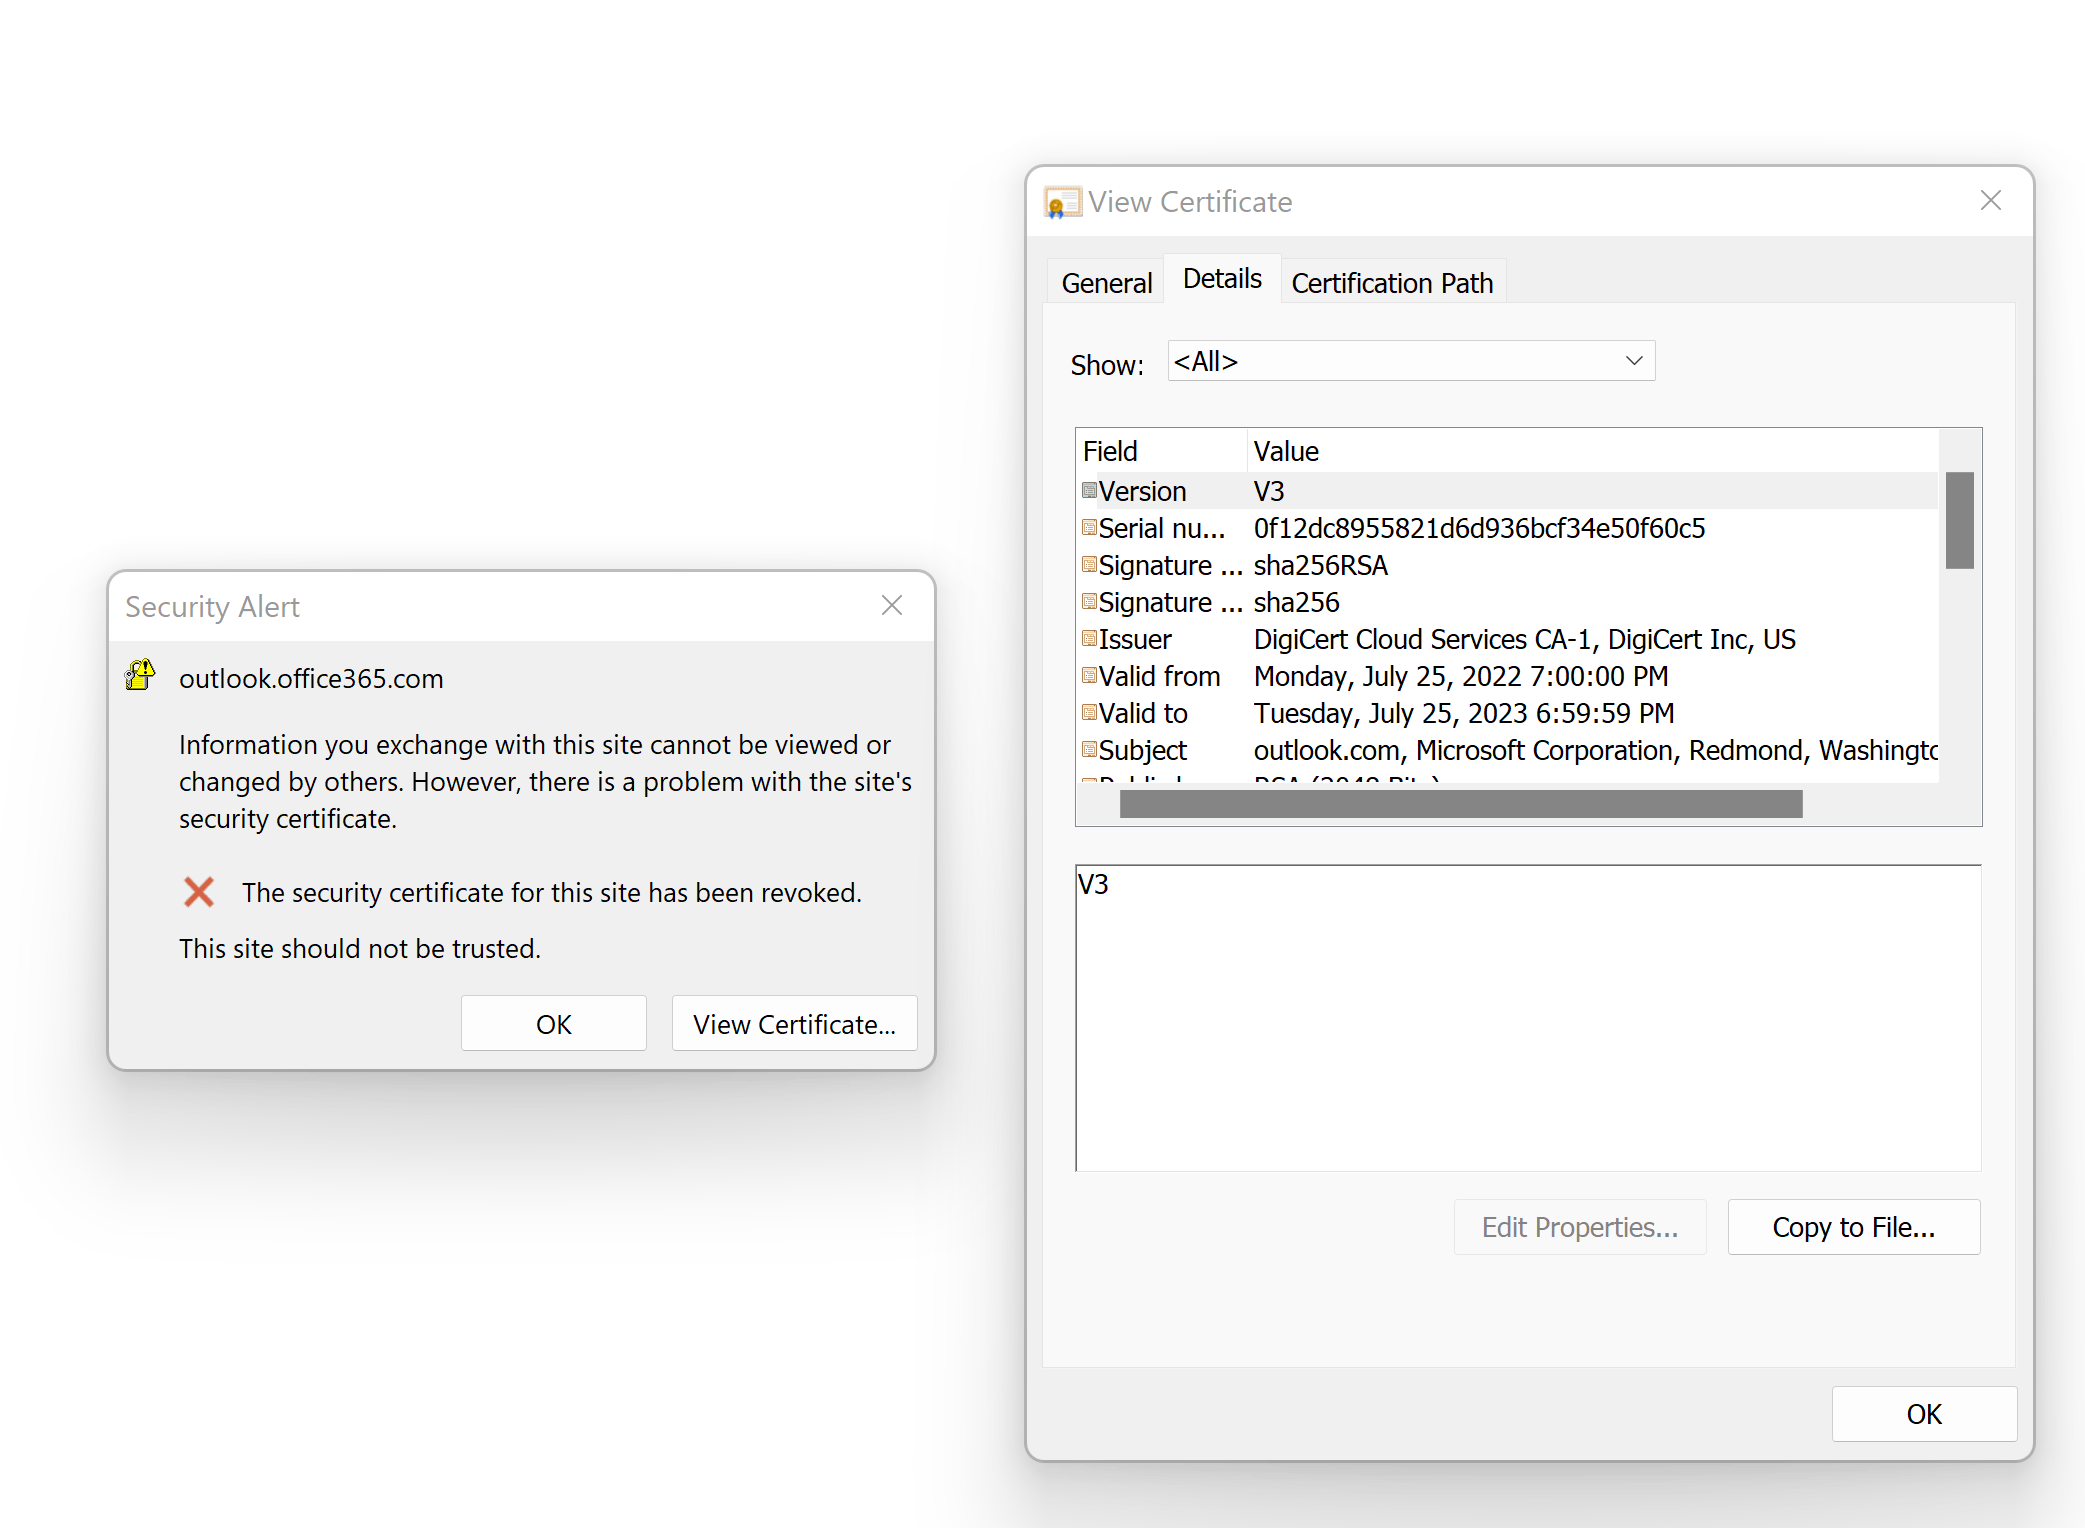Switch to the Certification Path tab
Image resolution: width=2085 pixels, height=1528 pixels.
(x=1391, y=283)
